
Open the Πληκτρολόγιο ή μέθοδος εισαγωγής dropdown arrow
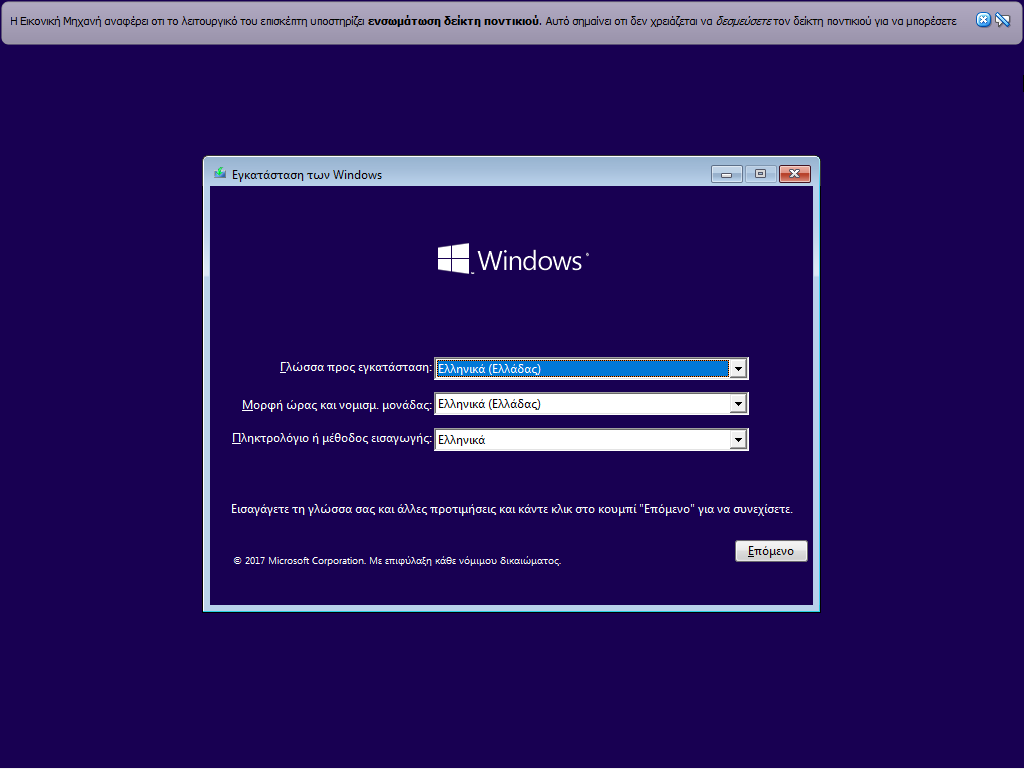coord(738,440)
